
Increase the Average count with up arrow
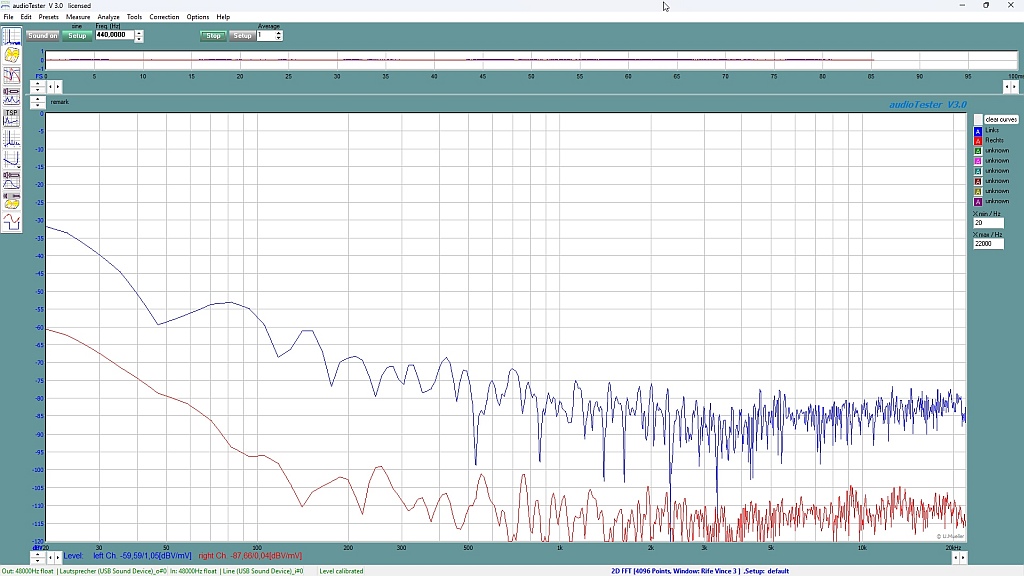[x=278, y=33]
